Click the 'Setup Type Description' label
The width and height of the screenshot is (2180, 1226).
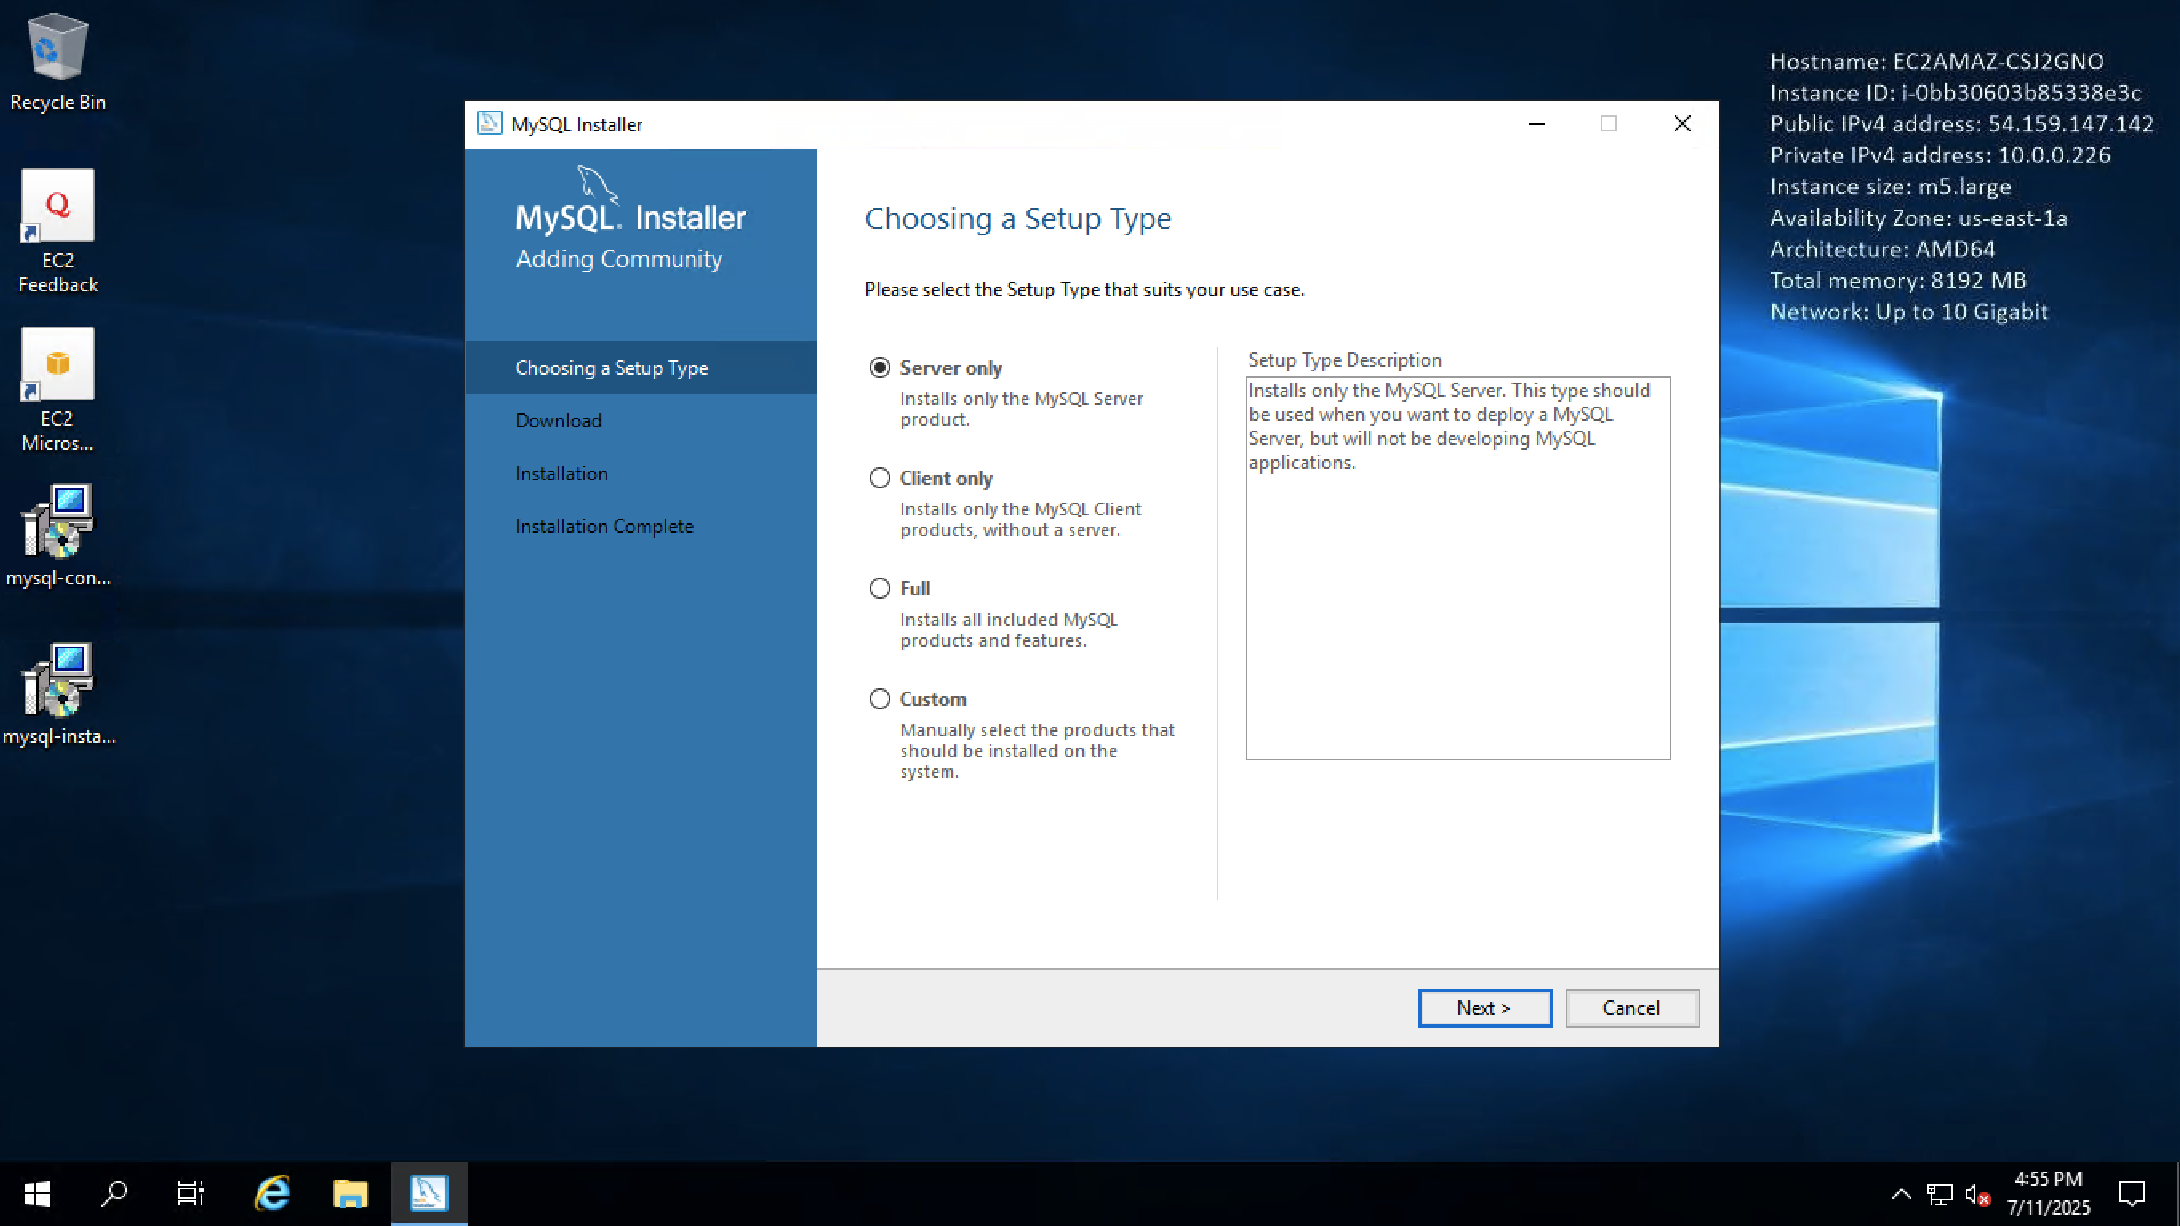pos(1345,360)
